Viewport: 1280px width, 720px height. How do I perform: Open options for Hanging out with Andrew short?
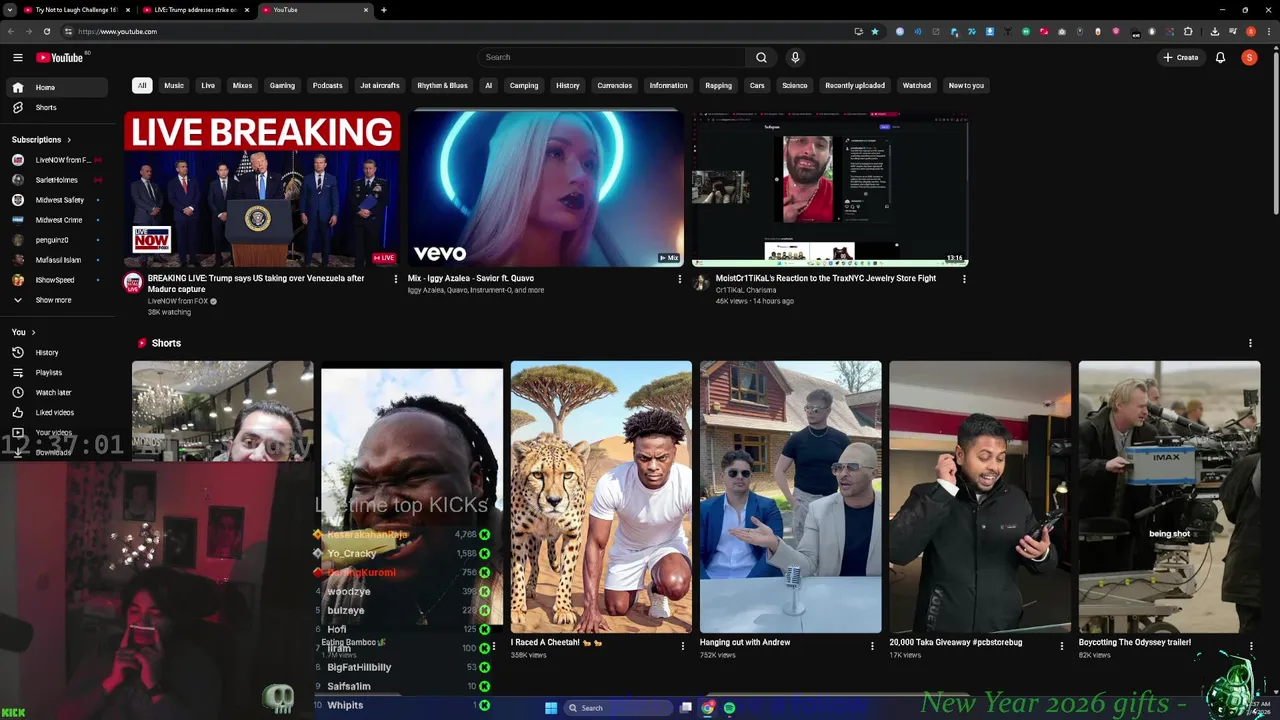[x=872, y=646]
